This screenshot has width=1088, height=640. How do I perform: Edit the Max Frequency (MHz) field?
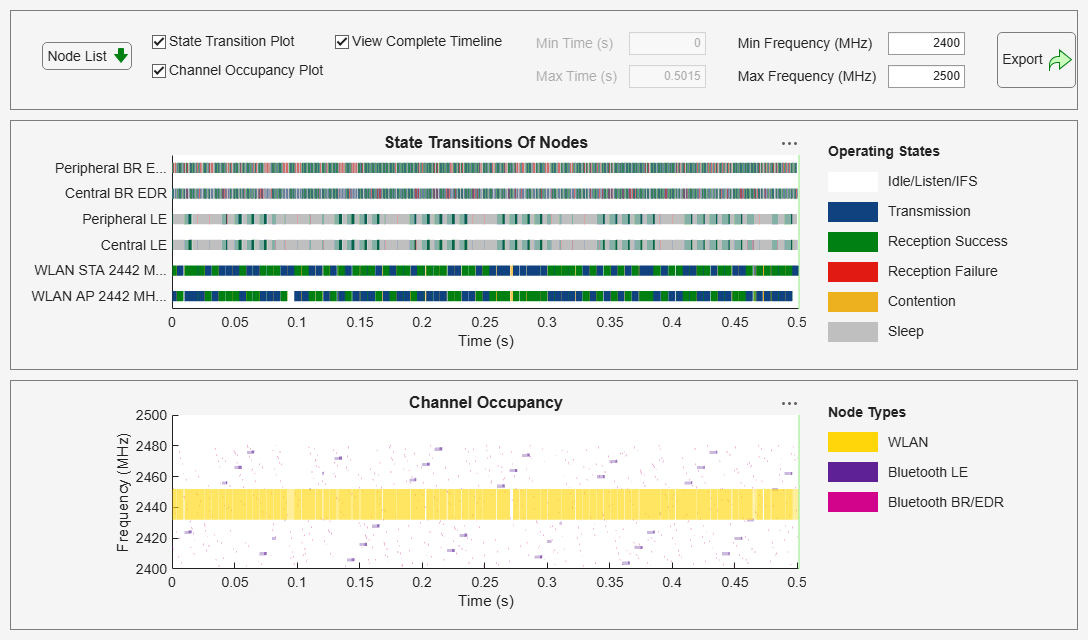(926, 76)
